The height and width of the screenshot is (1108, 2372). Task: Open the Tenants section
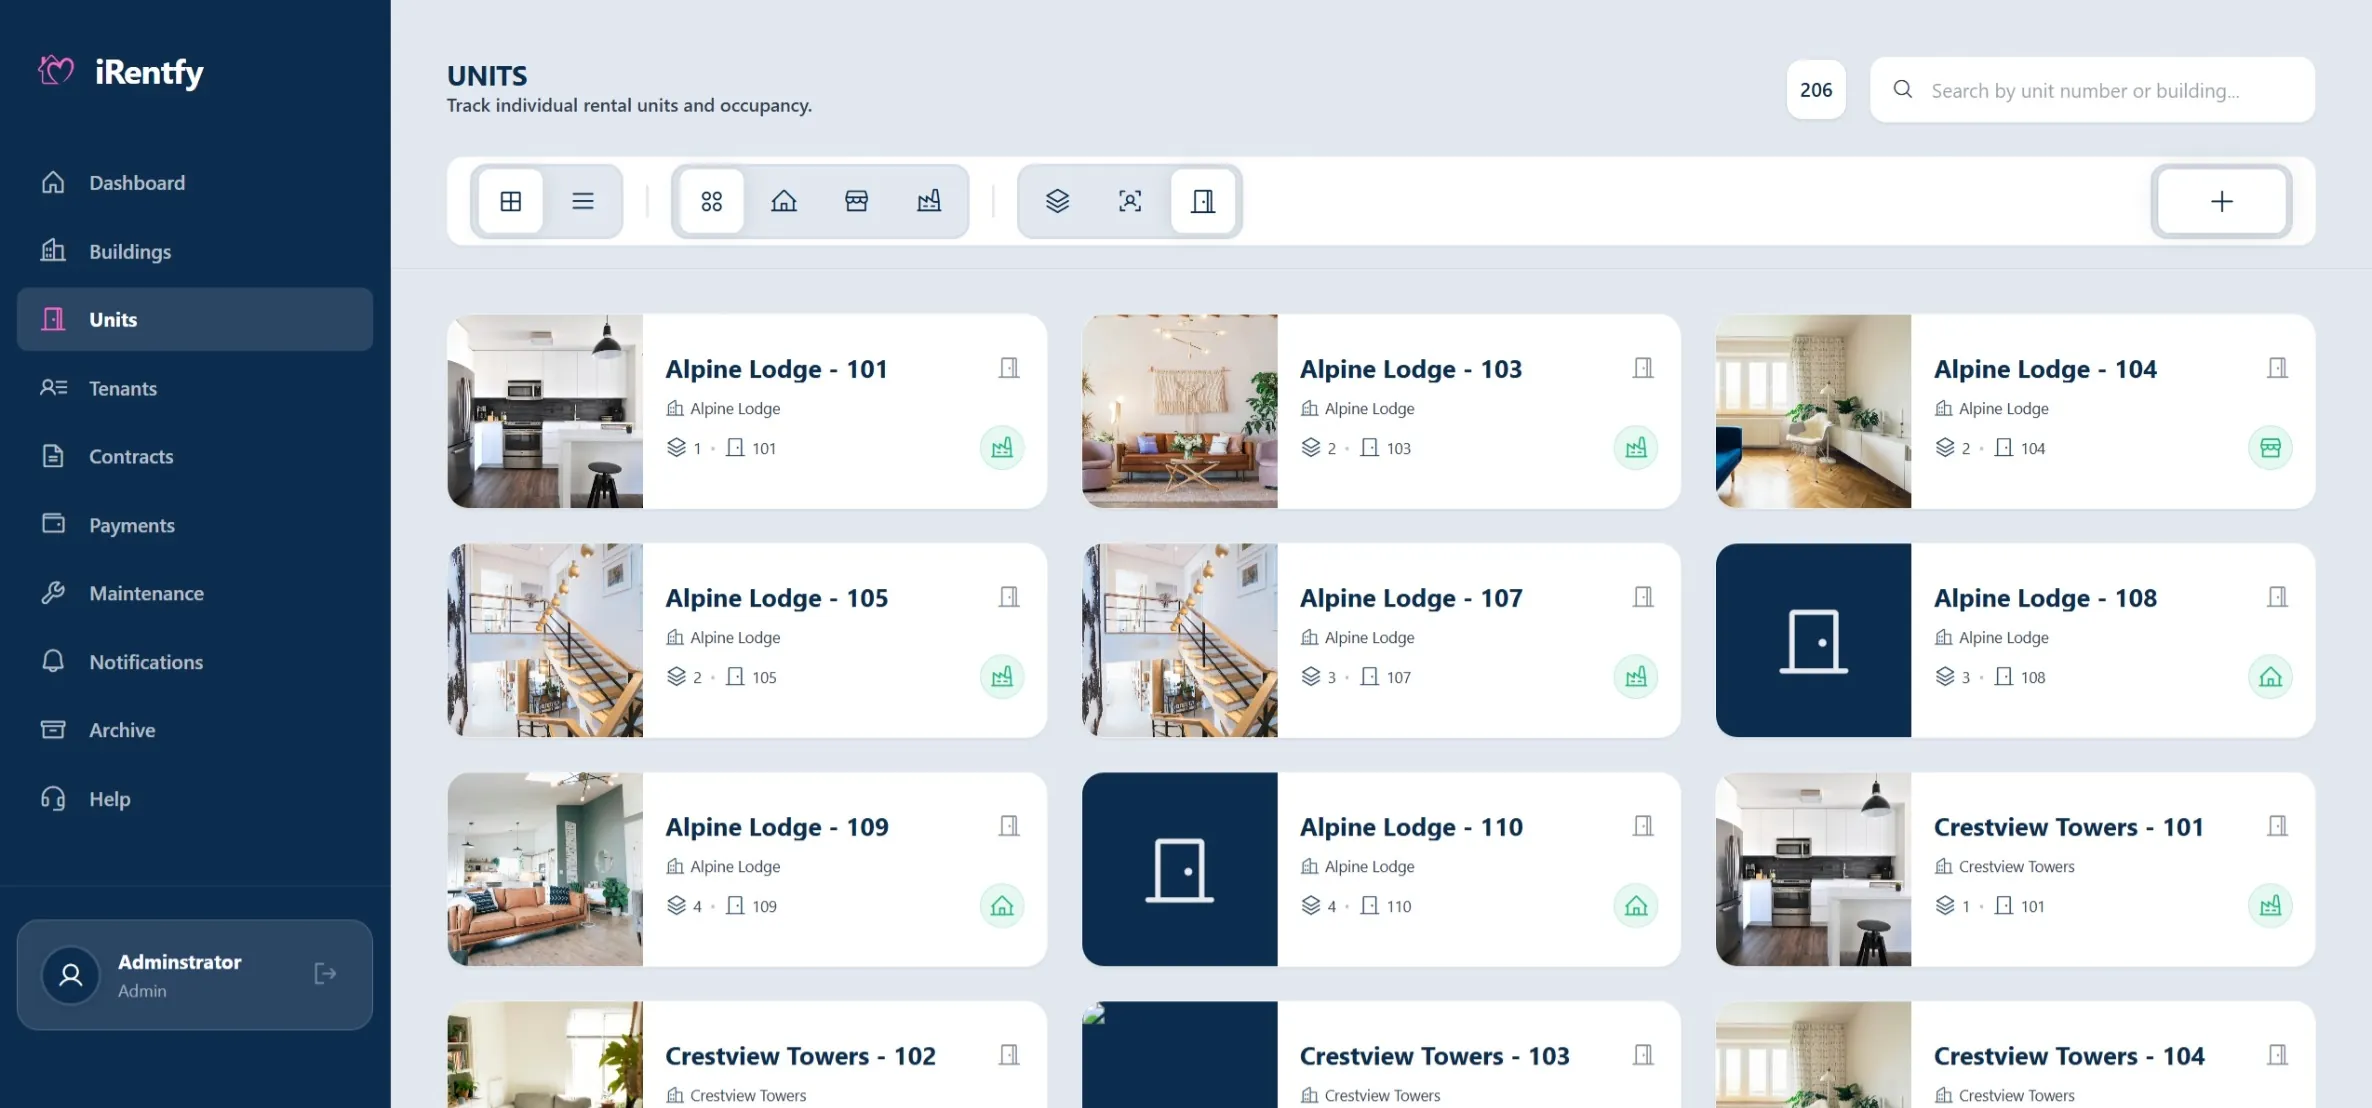[x=195, y=388]
